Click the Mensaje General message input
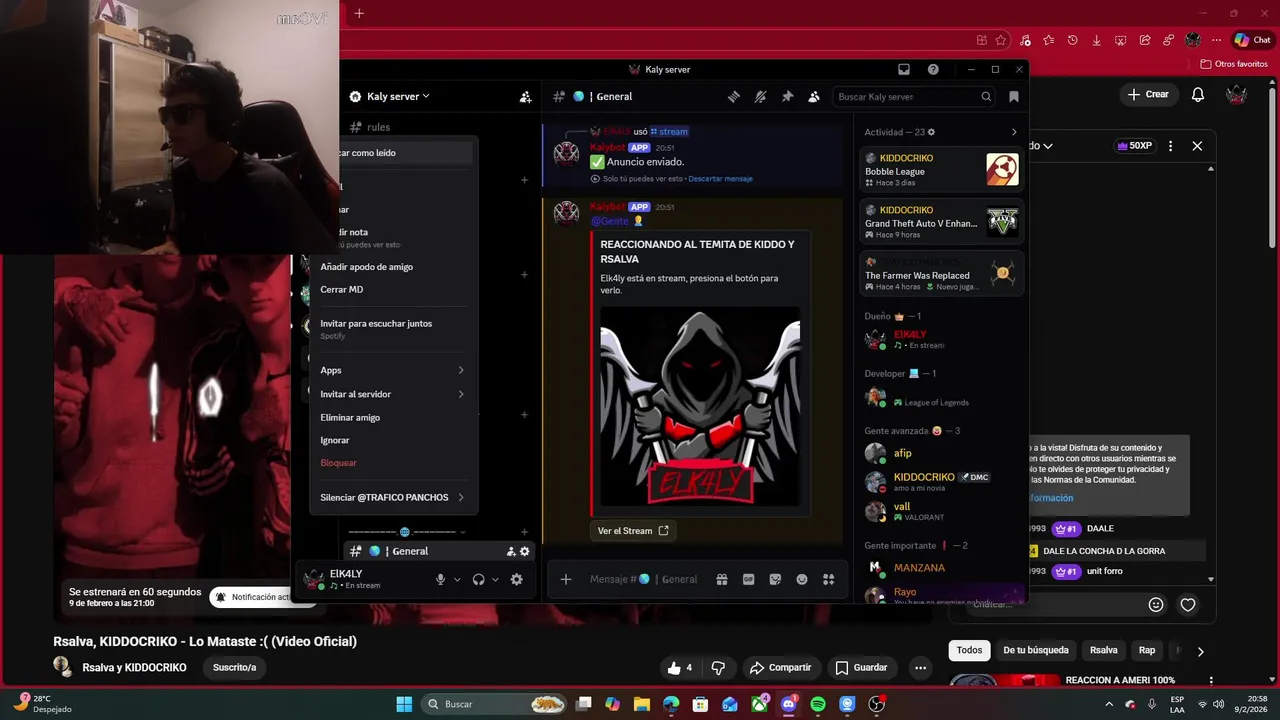The height and width of the screenshot is (720, 1280). click(644, 579)
